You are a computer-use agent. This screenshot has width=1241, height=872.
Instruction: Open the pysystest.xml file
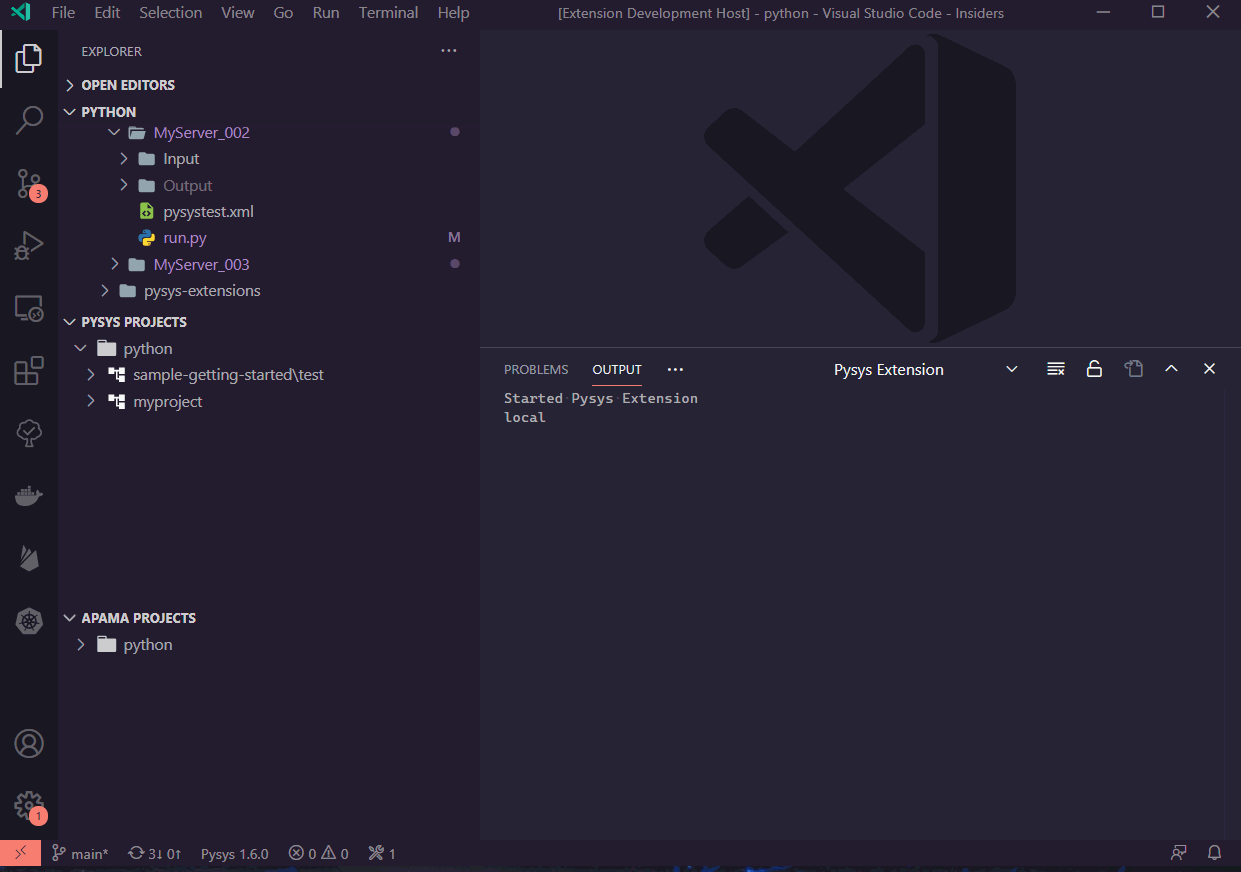click(208, 212)
